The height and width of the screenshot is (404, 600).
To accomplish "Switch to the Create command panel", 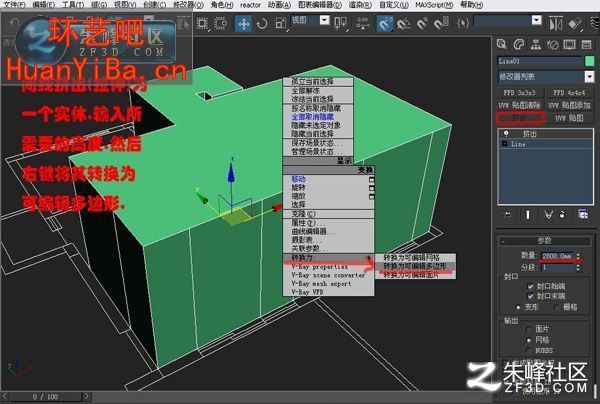I will click(502, 45).
